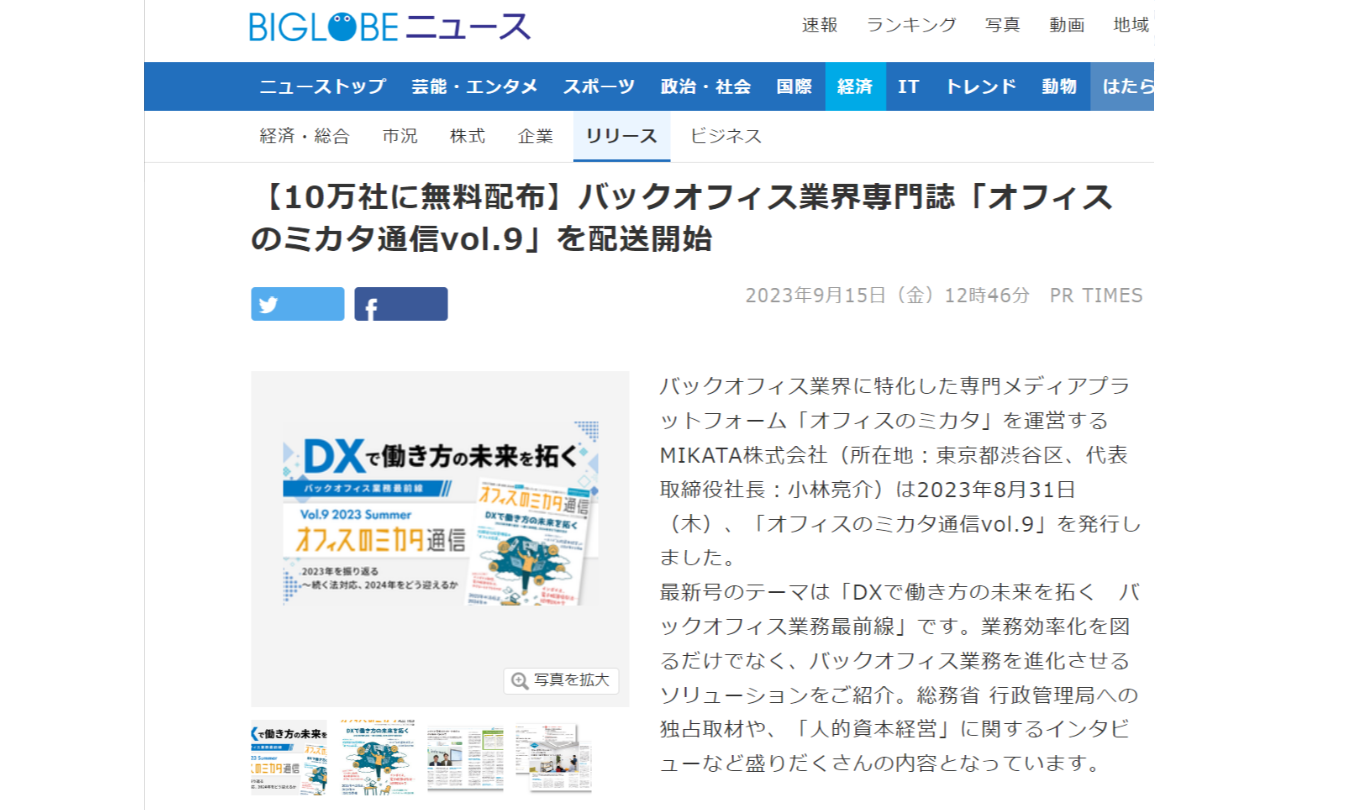Image resolution: width=1350 pixels, height=810 pixels.
Task: Select fourth thumbnail with stacked pages
Action: 553,758
